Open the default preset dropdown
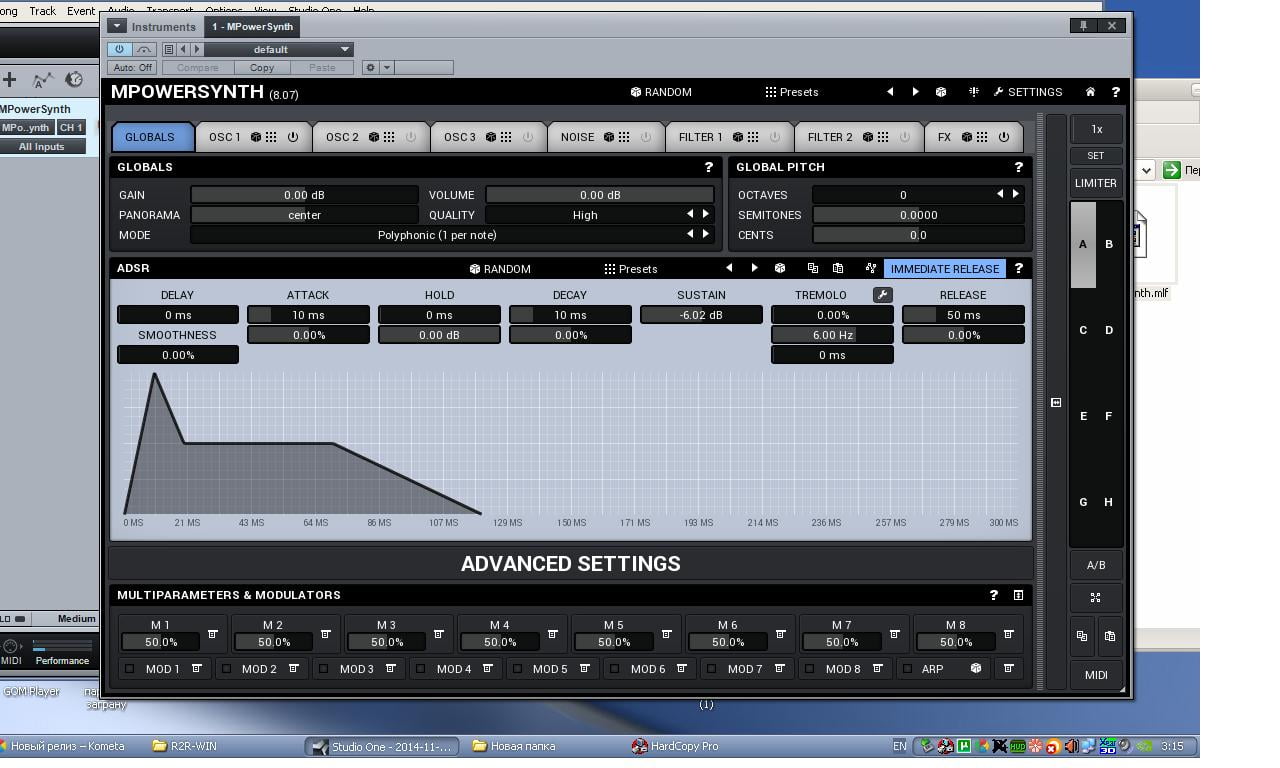The width and height of the screenshot is (1280, 768). coord(278,49)
